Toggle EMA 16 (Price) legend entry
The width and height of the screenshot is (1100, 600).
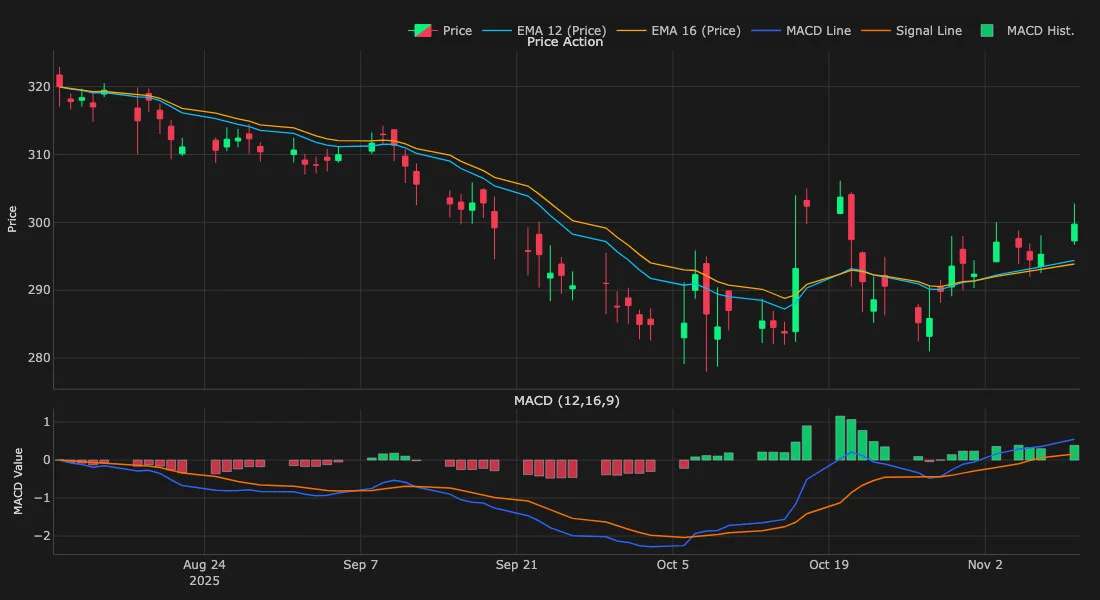click(678, 31)
